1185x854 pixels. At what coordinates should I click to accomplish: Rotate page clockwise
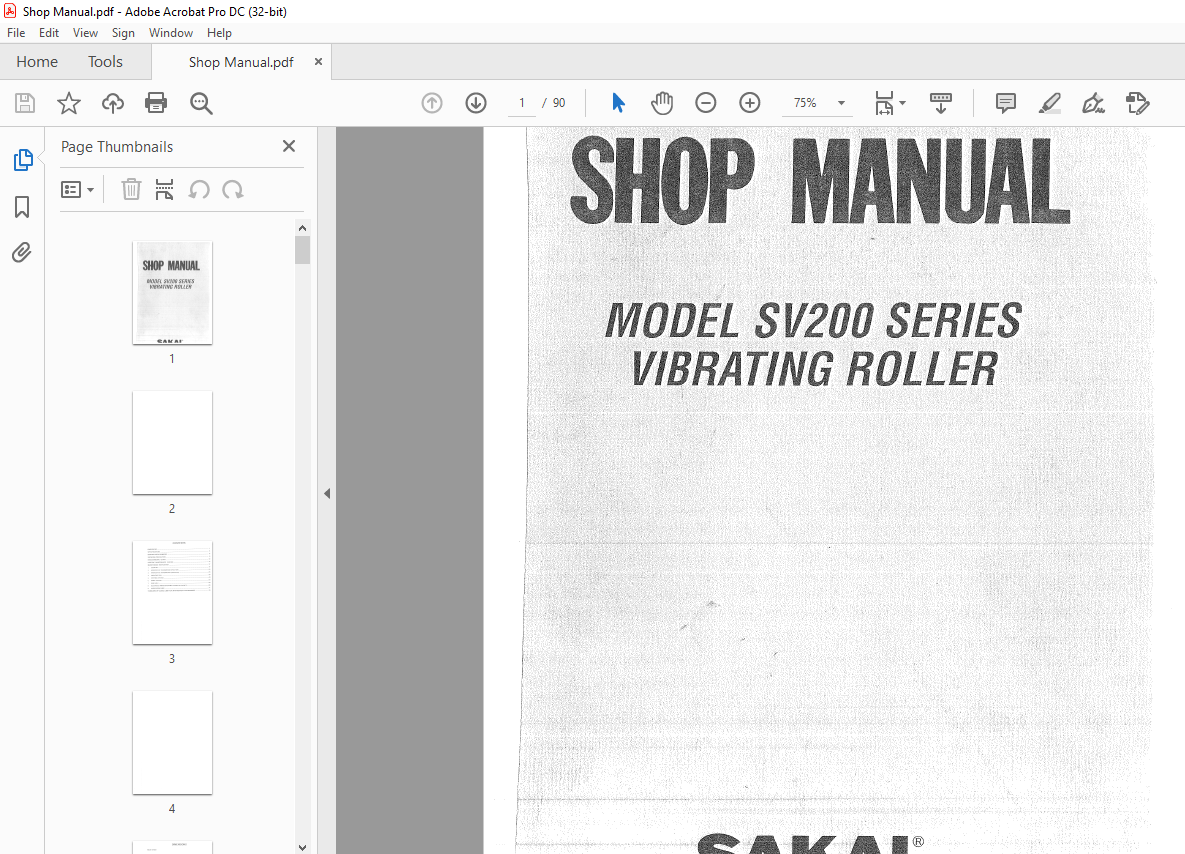point(233,190)
